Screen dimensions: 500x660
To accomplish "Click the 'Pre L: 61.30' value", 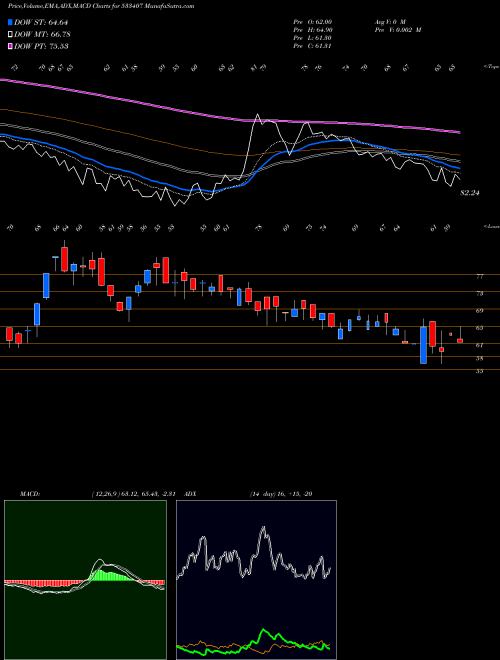I will coord(312,38).
